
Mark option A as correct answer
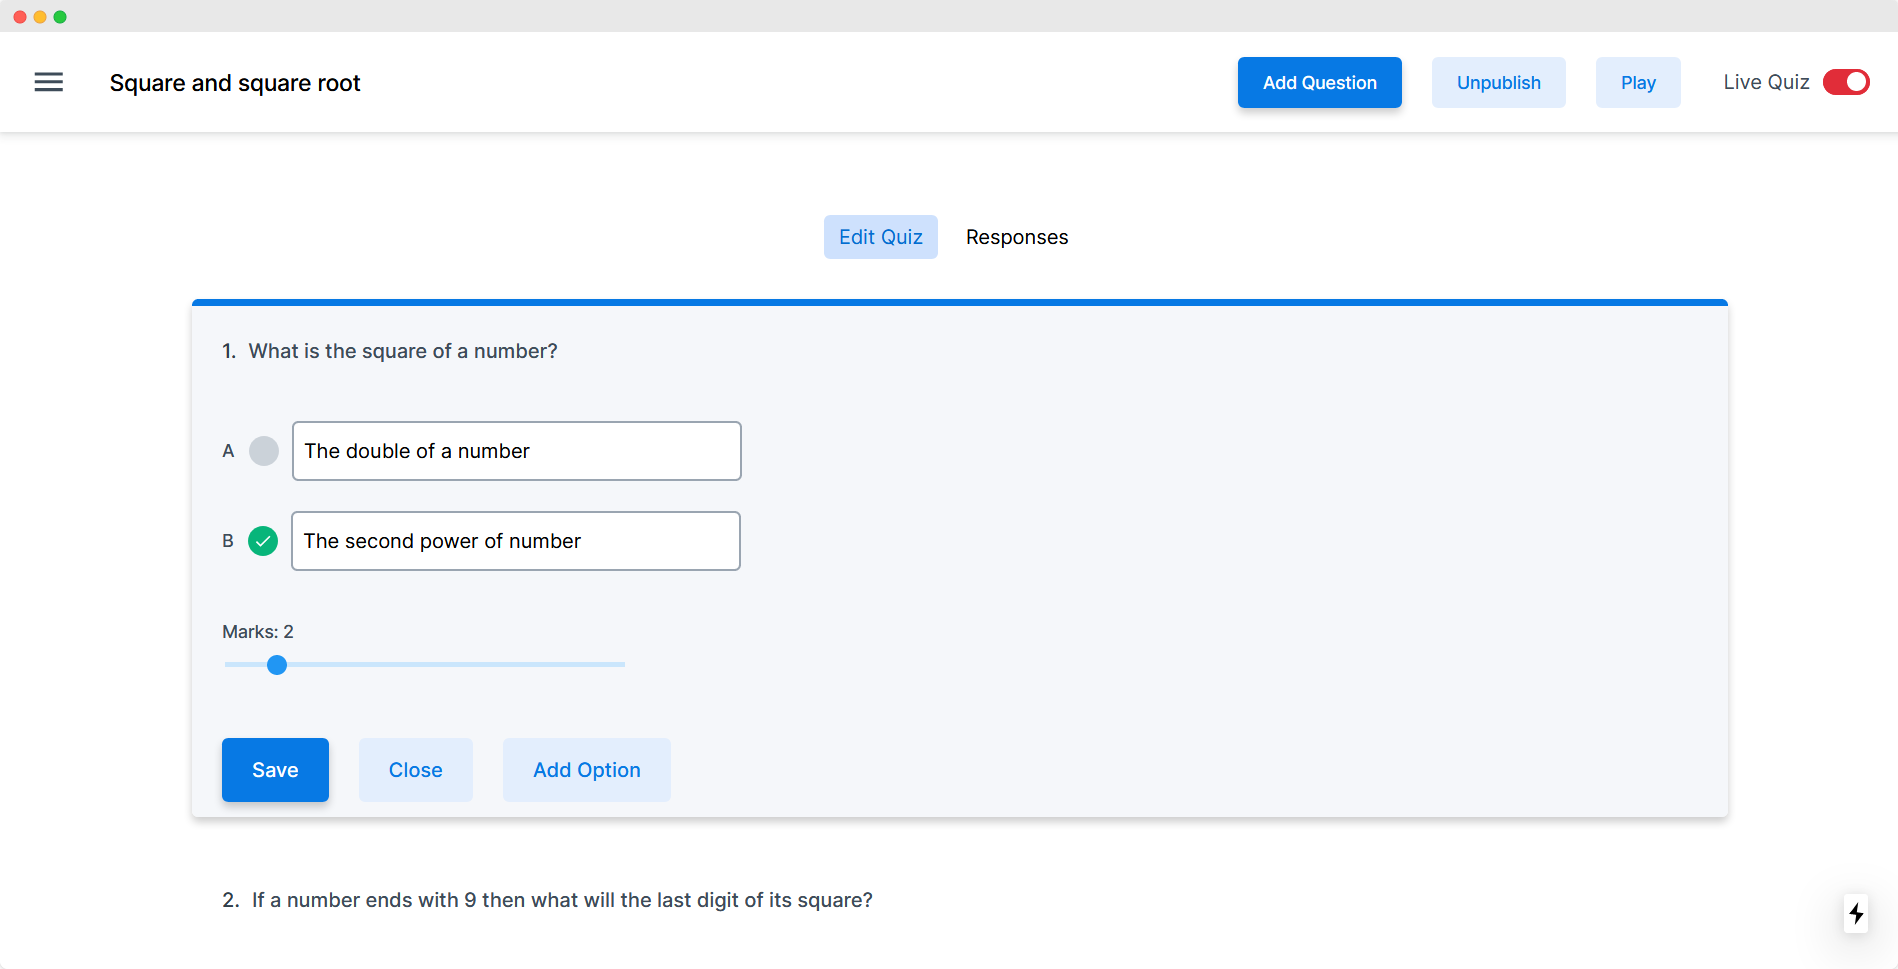tap(264, 451)
